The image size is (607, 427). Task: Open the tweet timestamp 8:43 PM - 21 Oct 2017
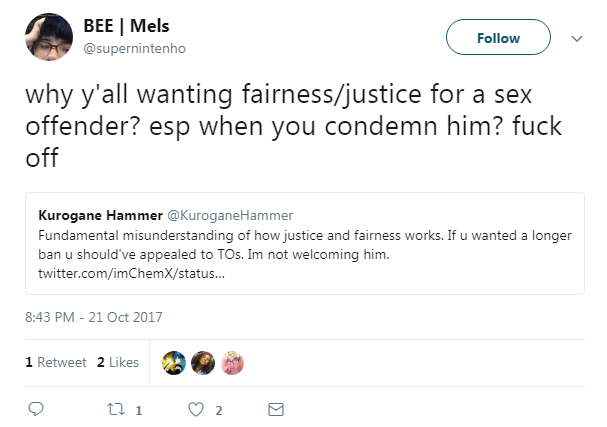pyautogui.click(x=94, y=317)
